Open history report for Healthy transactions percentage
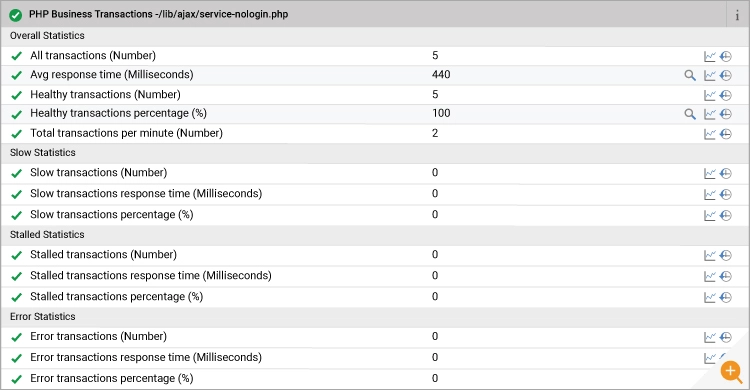 tap(726, 114)
